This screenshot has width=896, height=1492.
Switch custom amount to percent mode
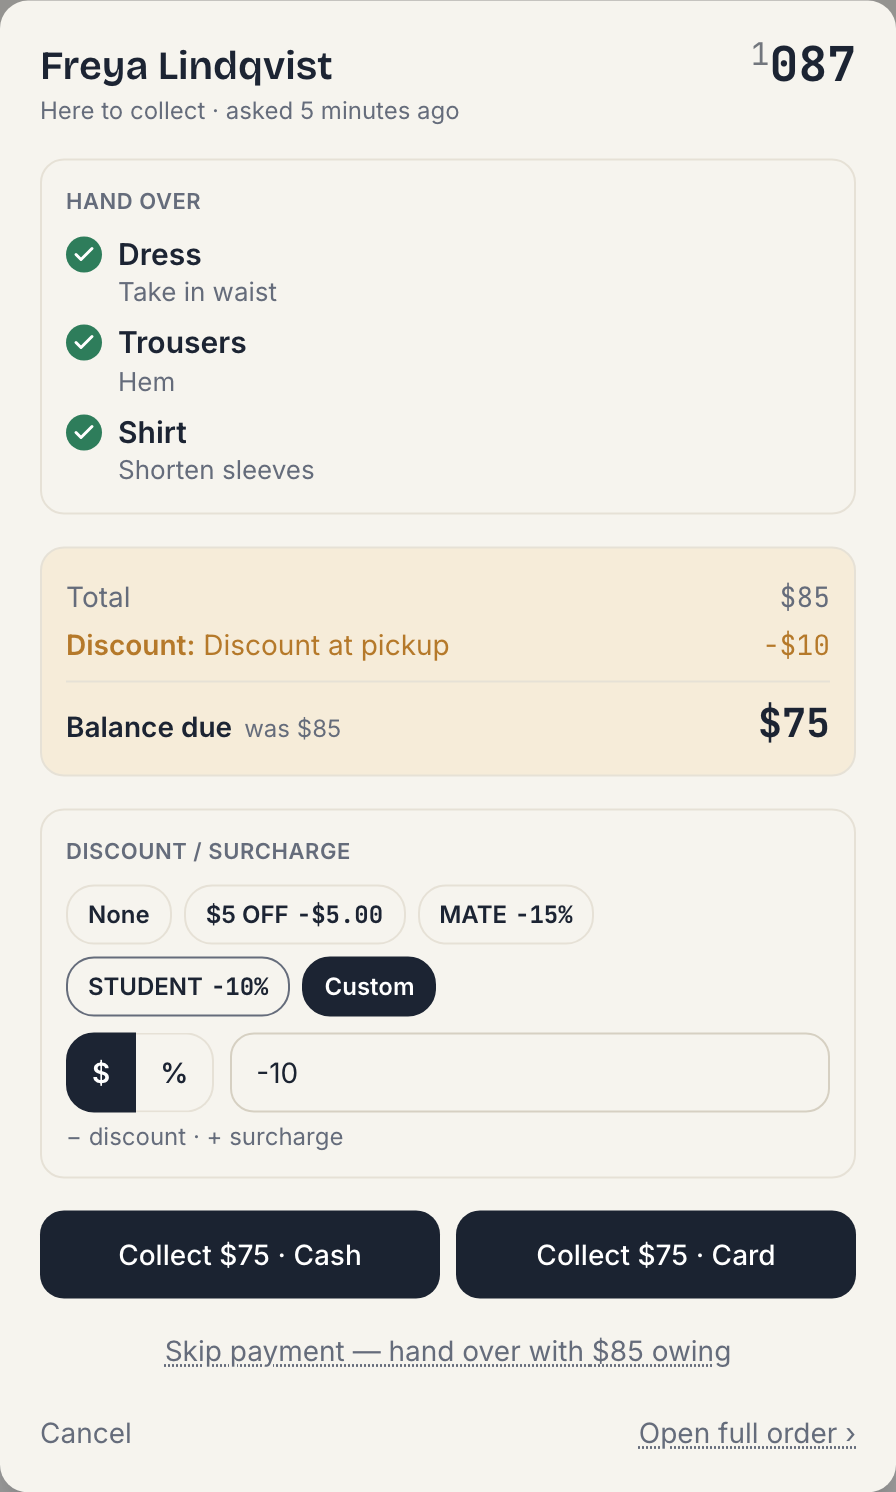175,1073
